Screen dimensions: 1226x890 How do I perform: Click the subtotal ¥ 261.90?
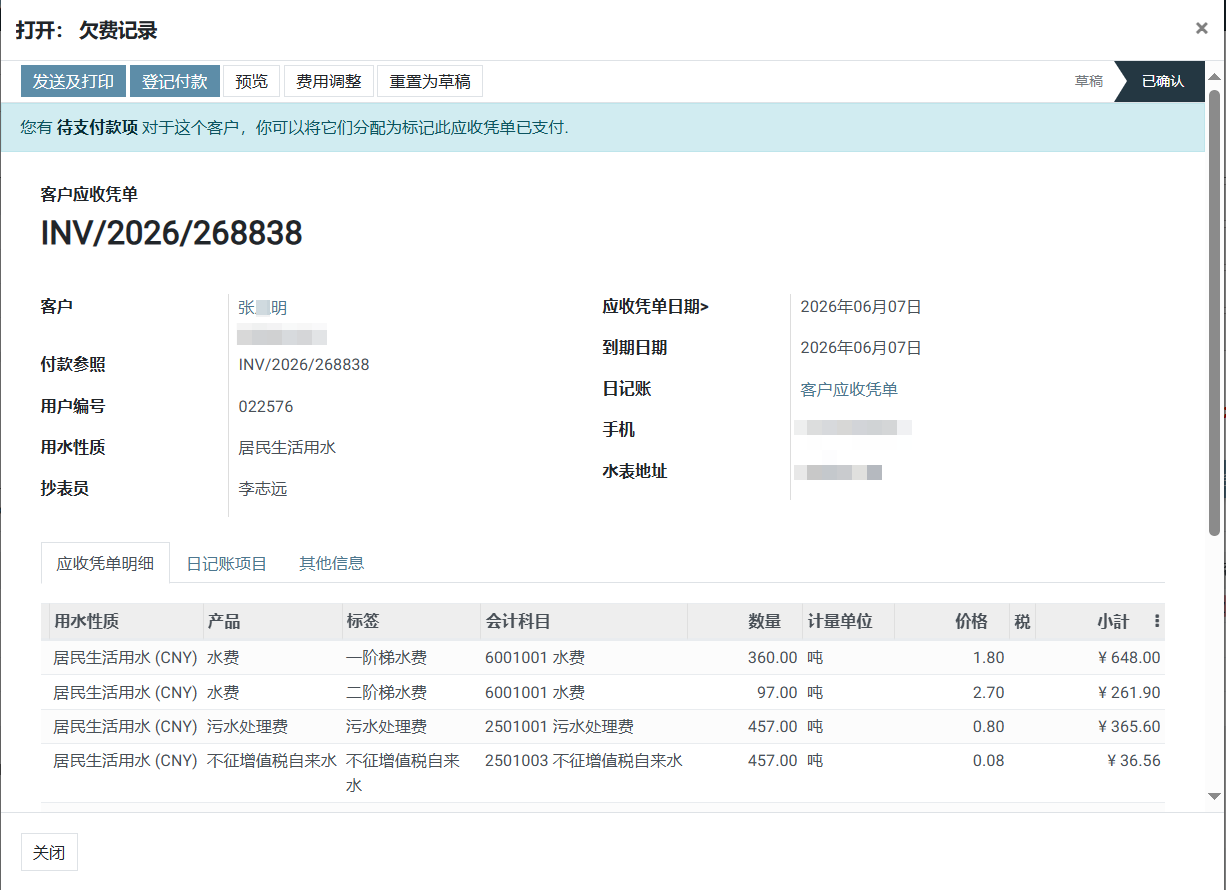(x=1128, y=692)
